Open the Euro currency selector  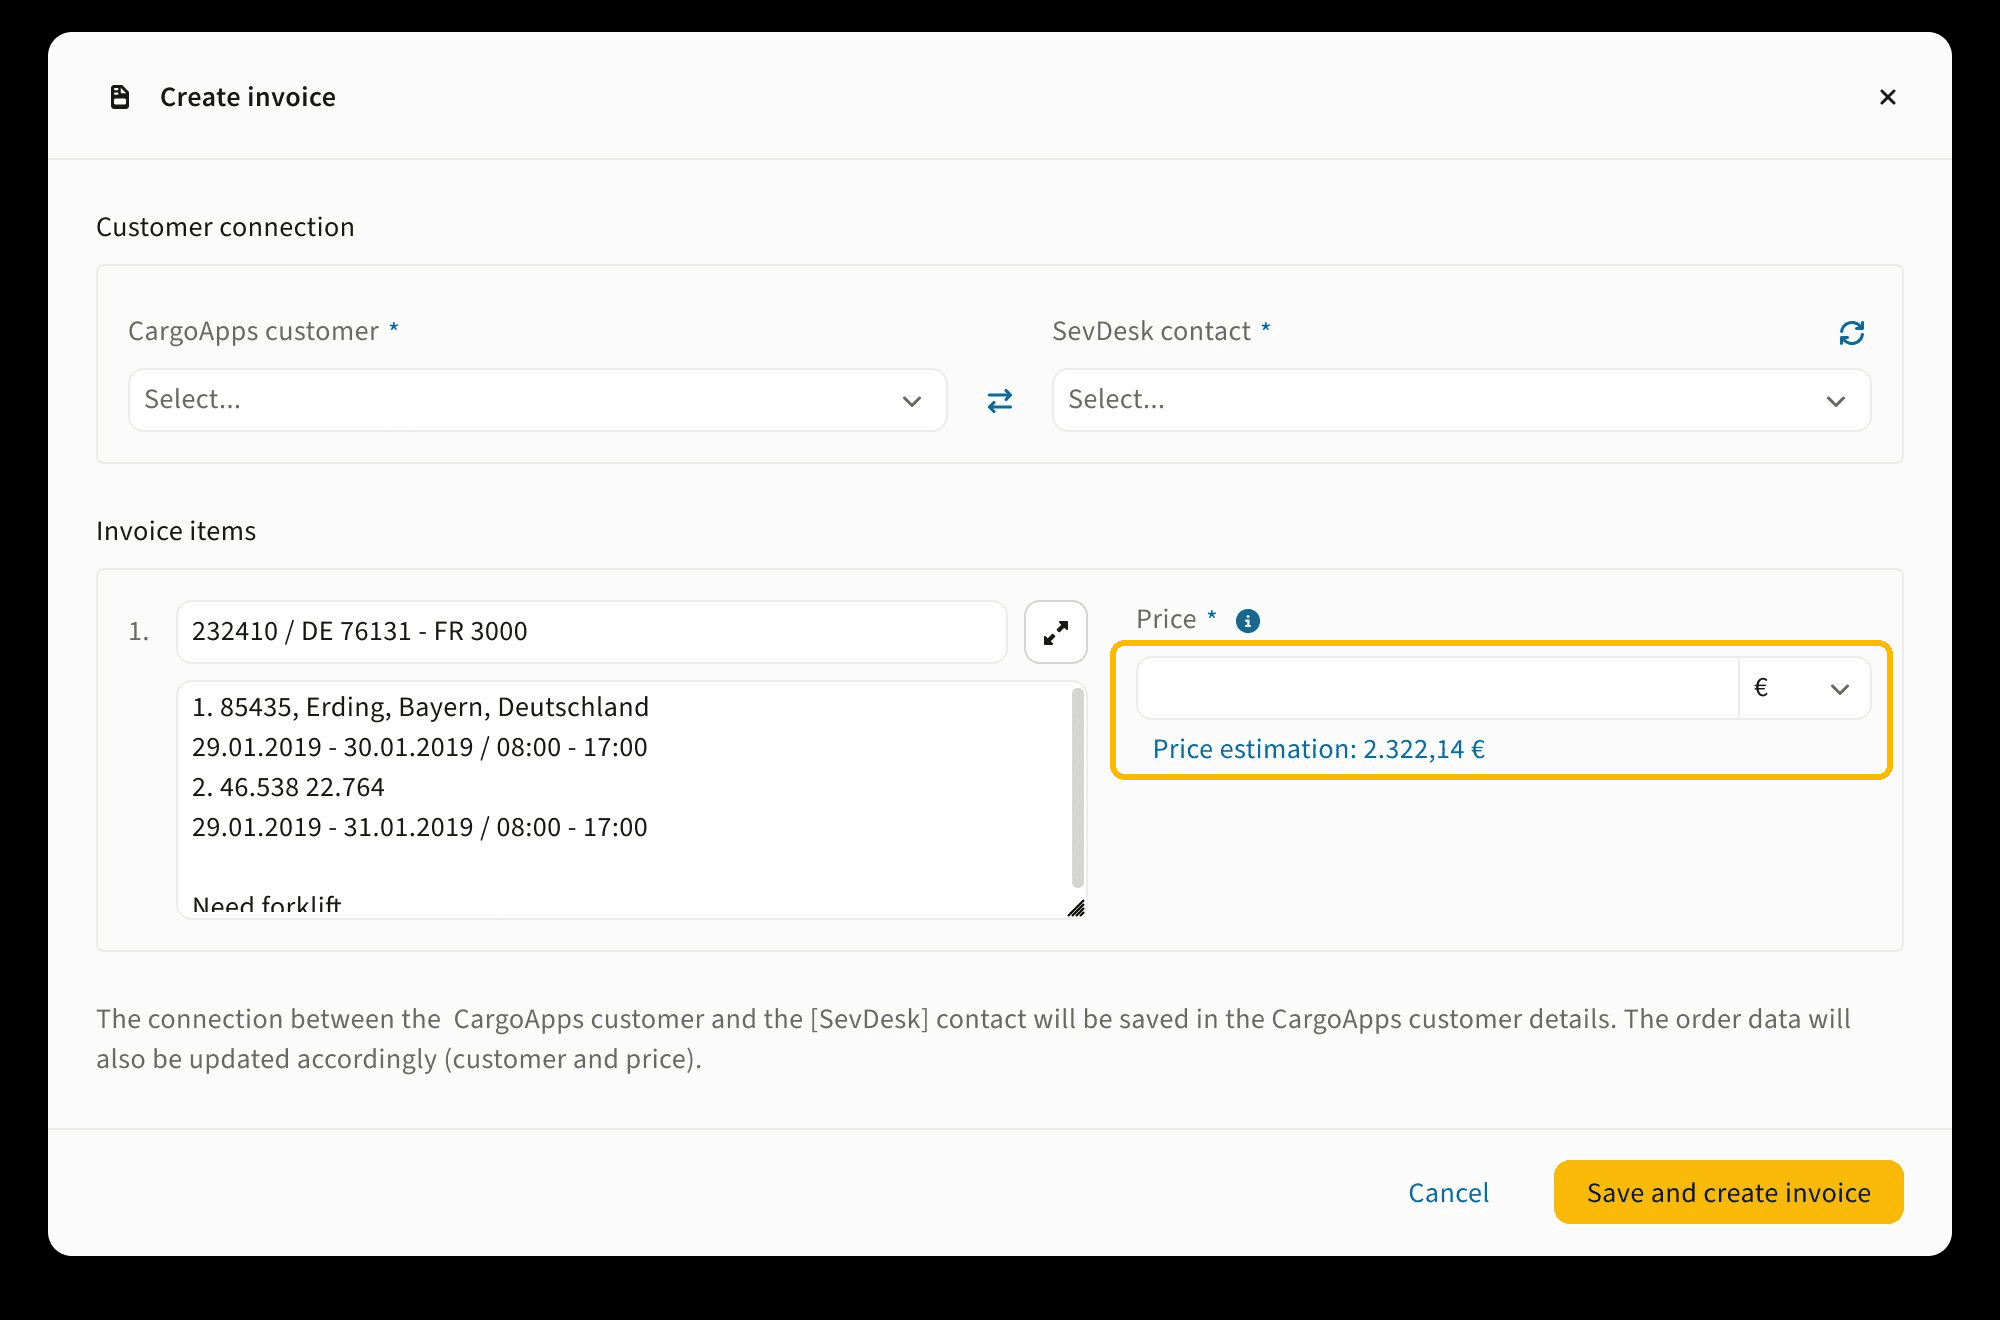click(1804, 688)
